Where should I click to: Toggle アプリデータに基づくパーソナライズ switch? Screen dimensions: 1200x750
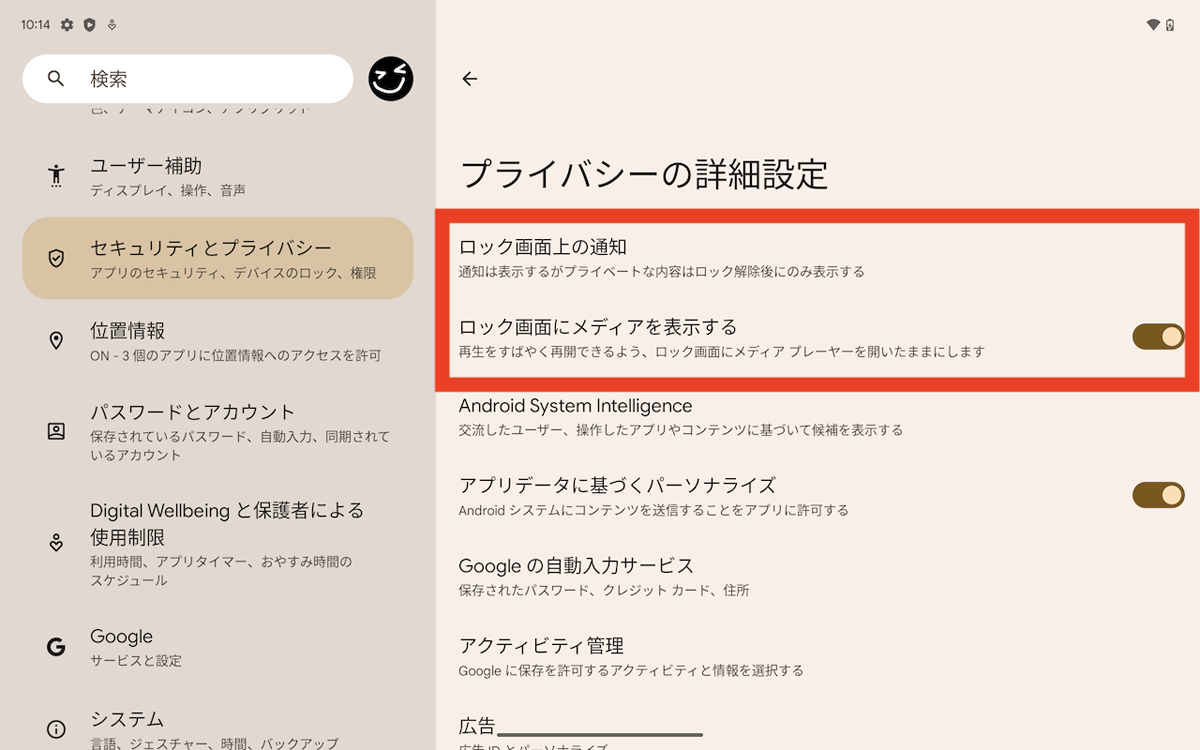click(1157, 495)
